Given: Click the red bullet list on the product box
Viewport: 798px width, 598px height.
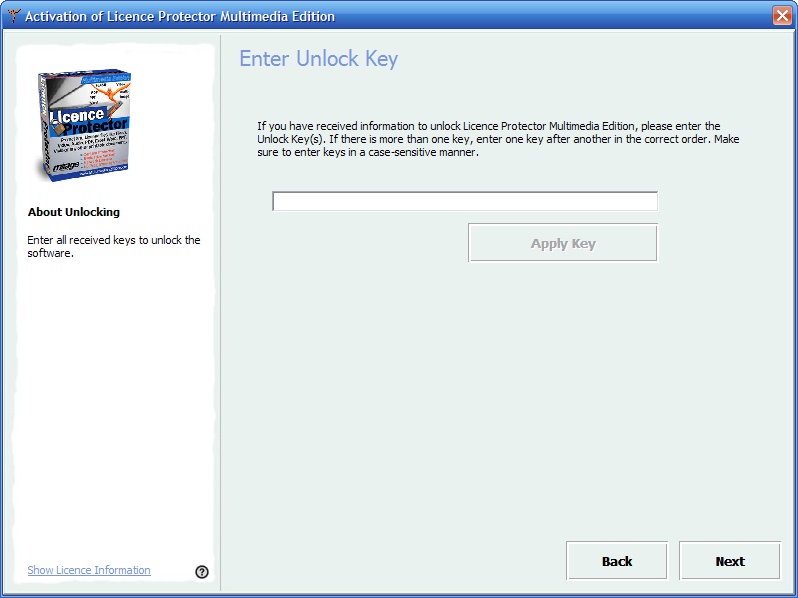Looking at the screenshot, I should [104, 160].
